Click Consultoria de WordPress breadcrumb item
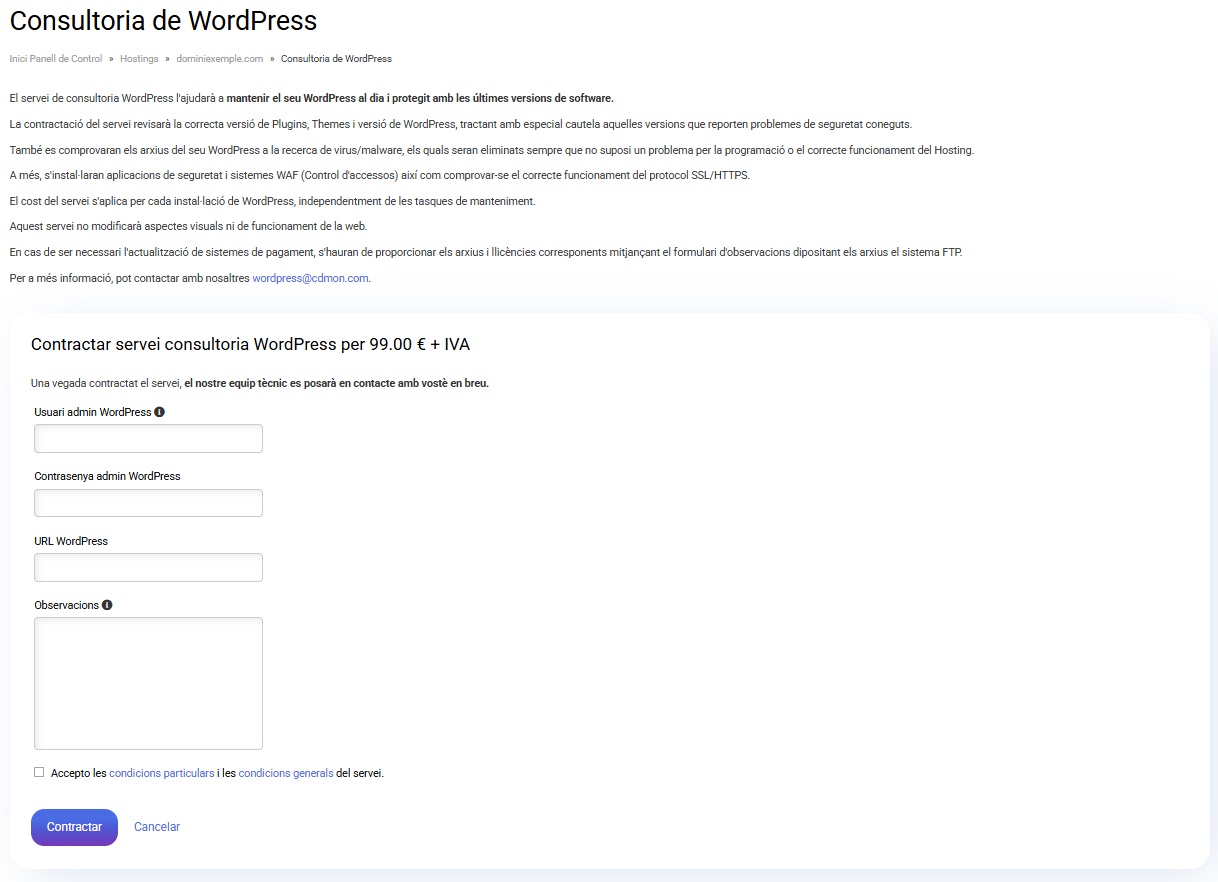This screenshot has width=1218, height=882. (336, 59)
